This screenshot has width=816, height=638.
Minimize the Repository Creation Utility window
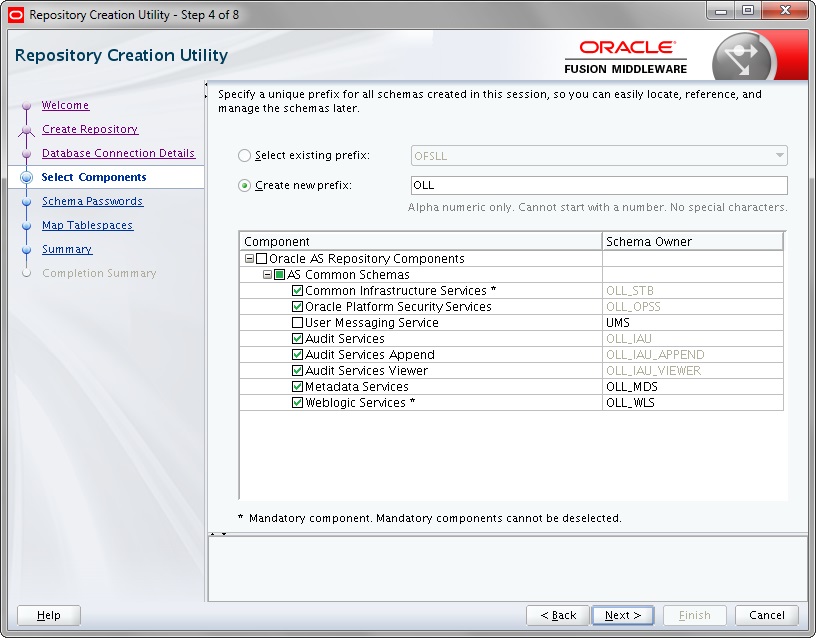pyautogui.click(x=721, y=11)
